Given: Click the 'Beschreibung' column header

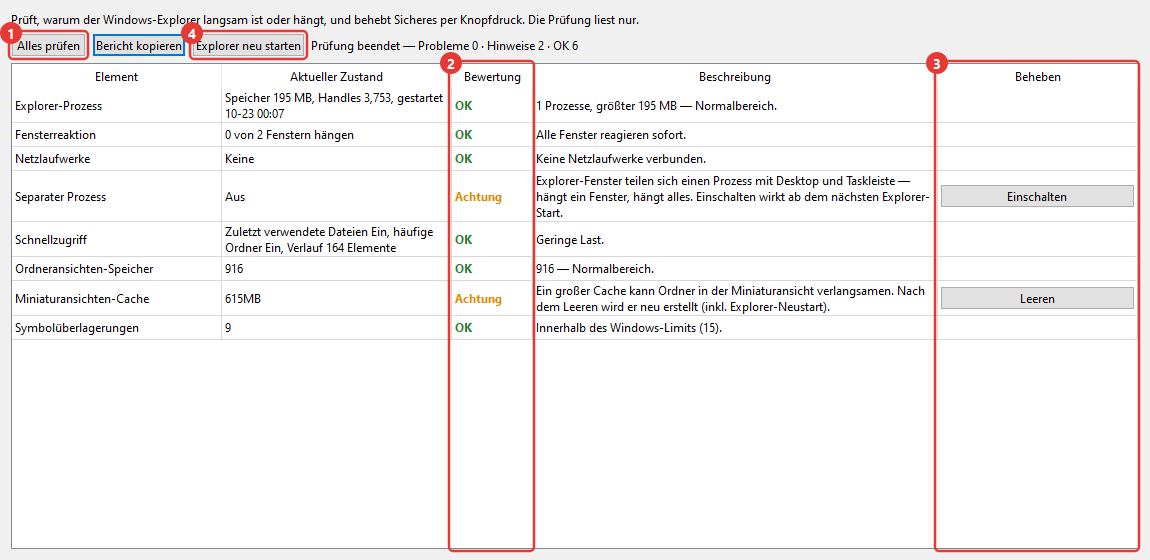Looking at the screenshot, I should 735,76.
